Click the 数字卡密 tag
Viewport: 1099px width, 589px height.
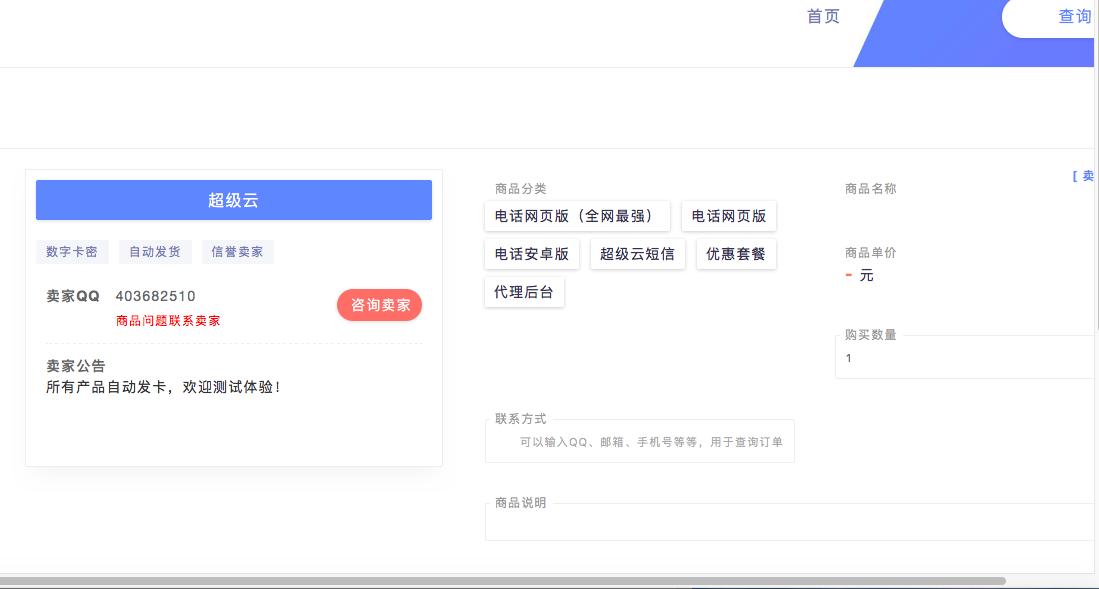(x=72, y=252)
